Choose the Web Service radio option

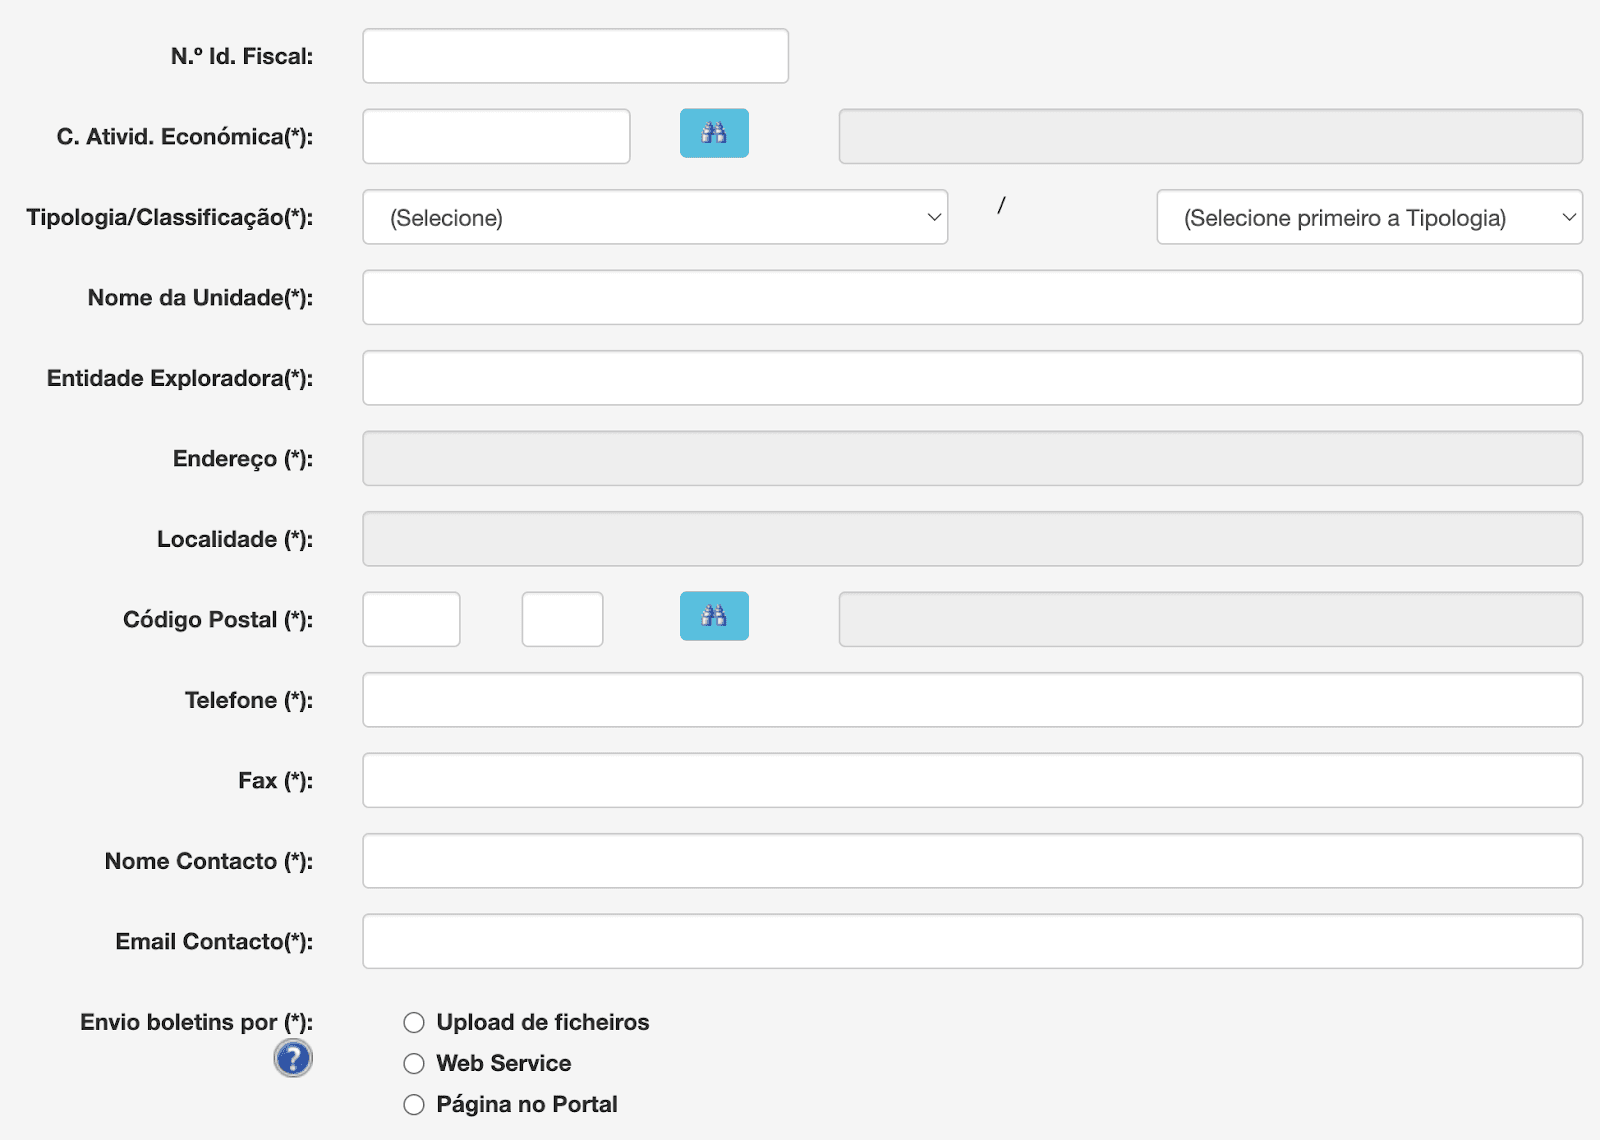(414, 1063)
